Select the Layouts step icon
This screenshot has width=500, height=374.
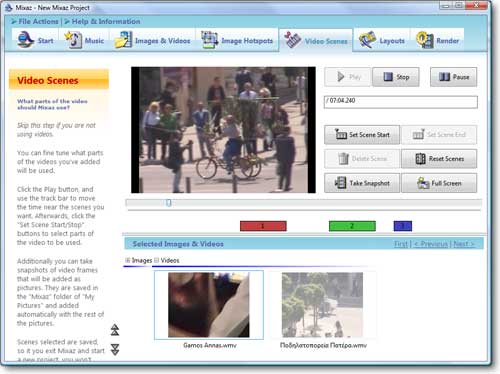point(367,40)
